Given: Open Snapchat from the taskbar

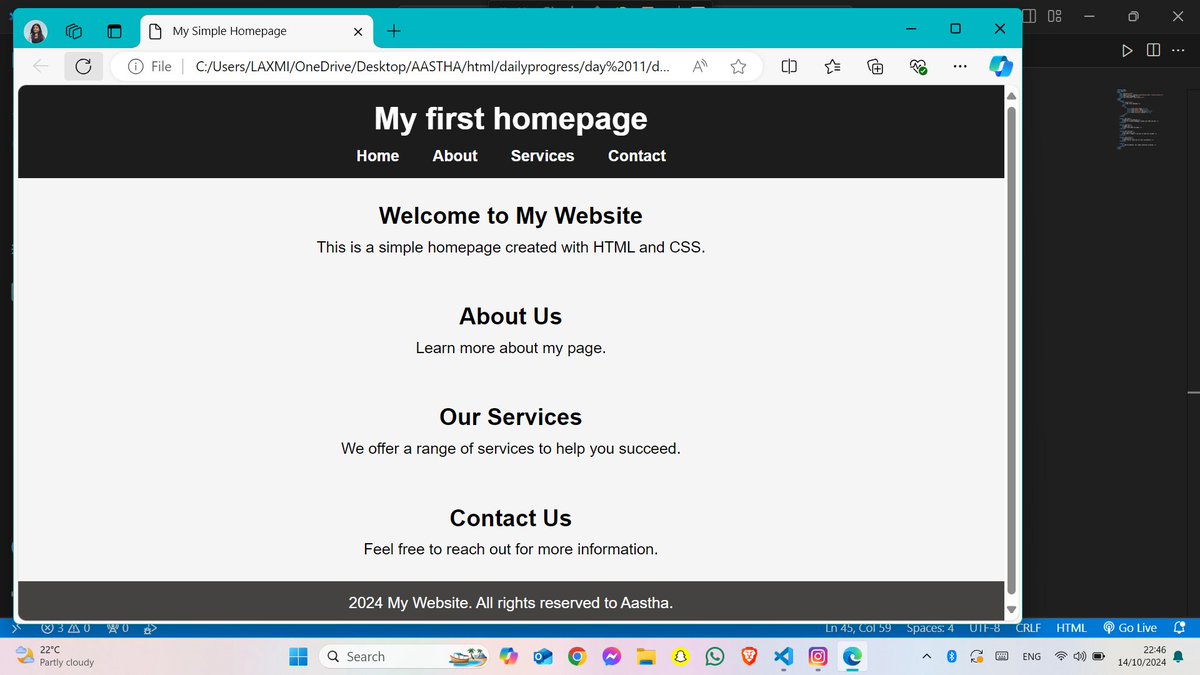Looking at the screenshot, I should point(680,657).
